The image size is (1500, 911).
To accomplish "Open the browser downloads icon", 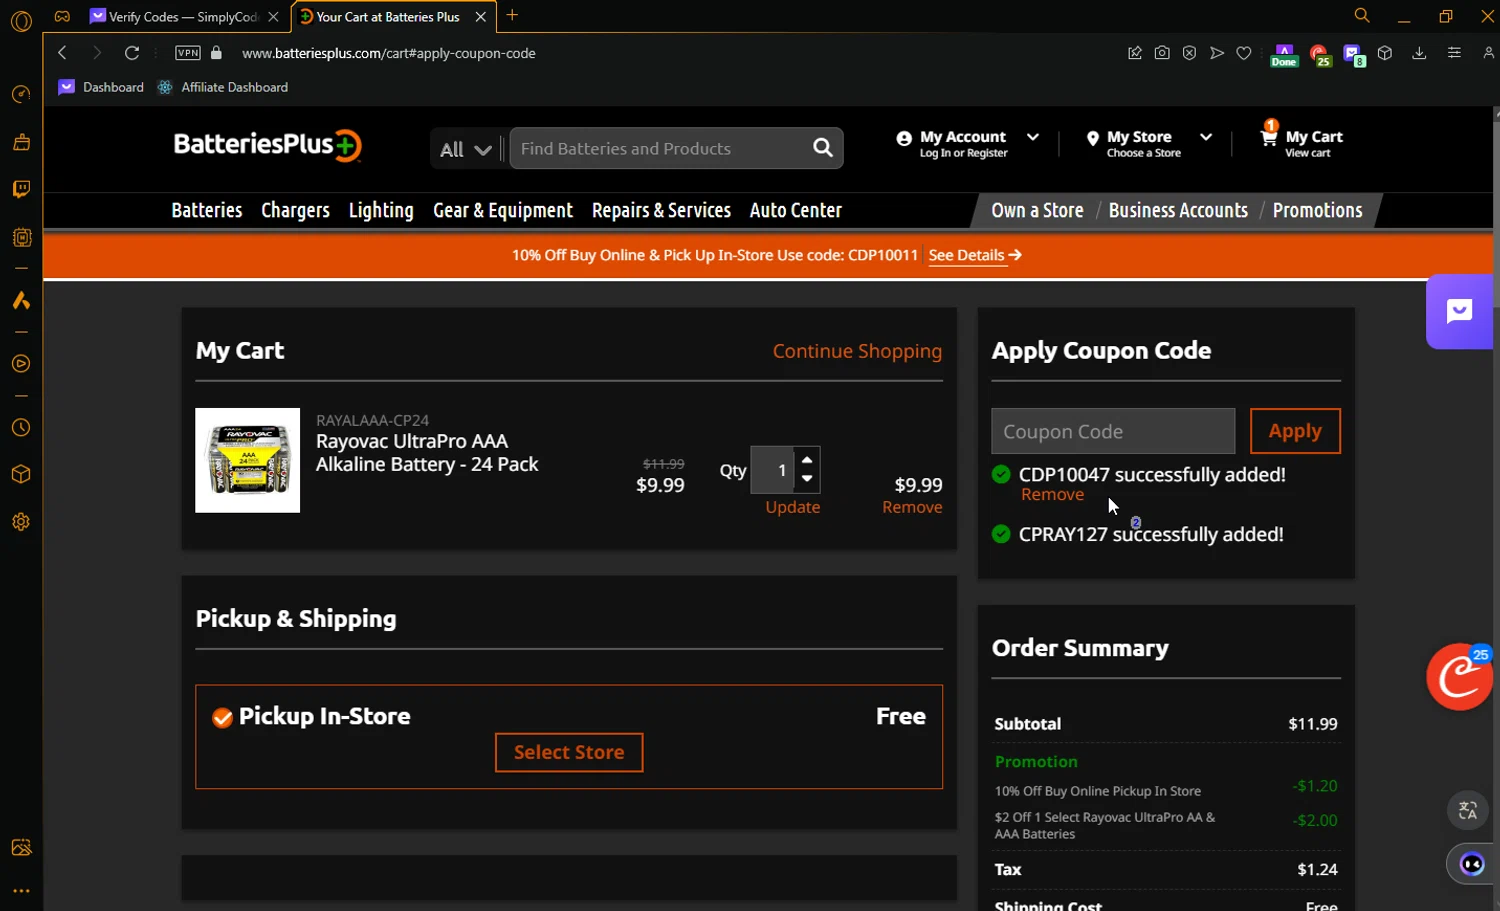I will 1419,53.
